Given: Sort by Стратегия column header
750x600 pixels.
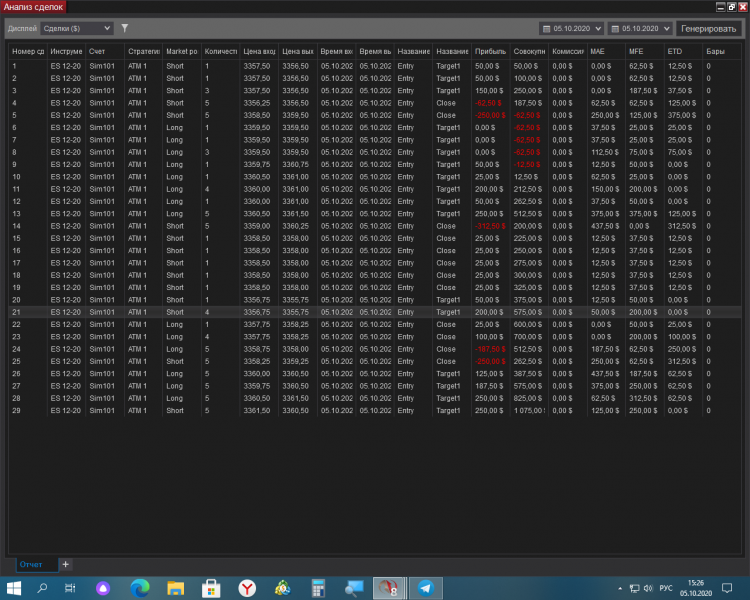Looking at the screenshot, I should 143,51.
